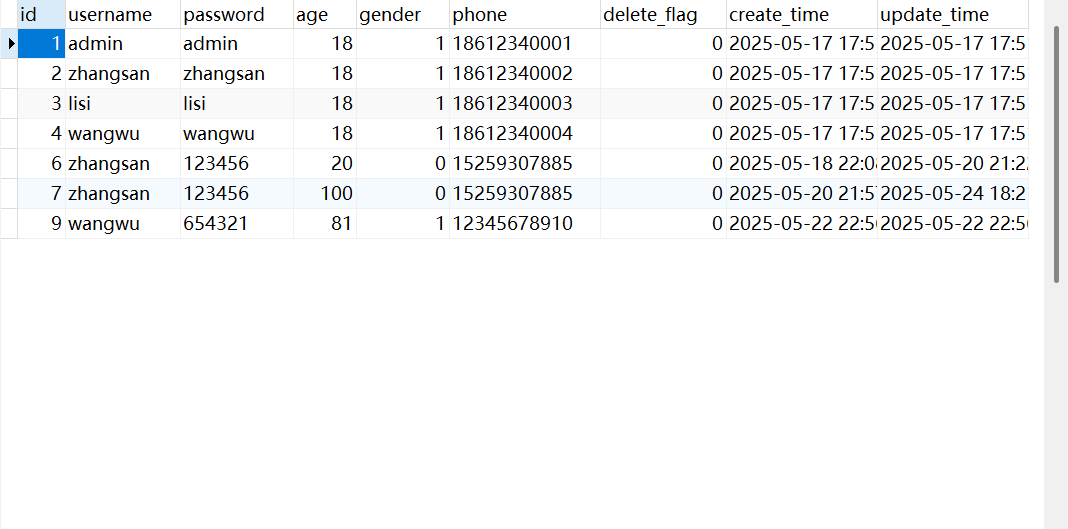Click age 18 in lisi row

(x=324, y=103)
